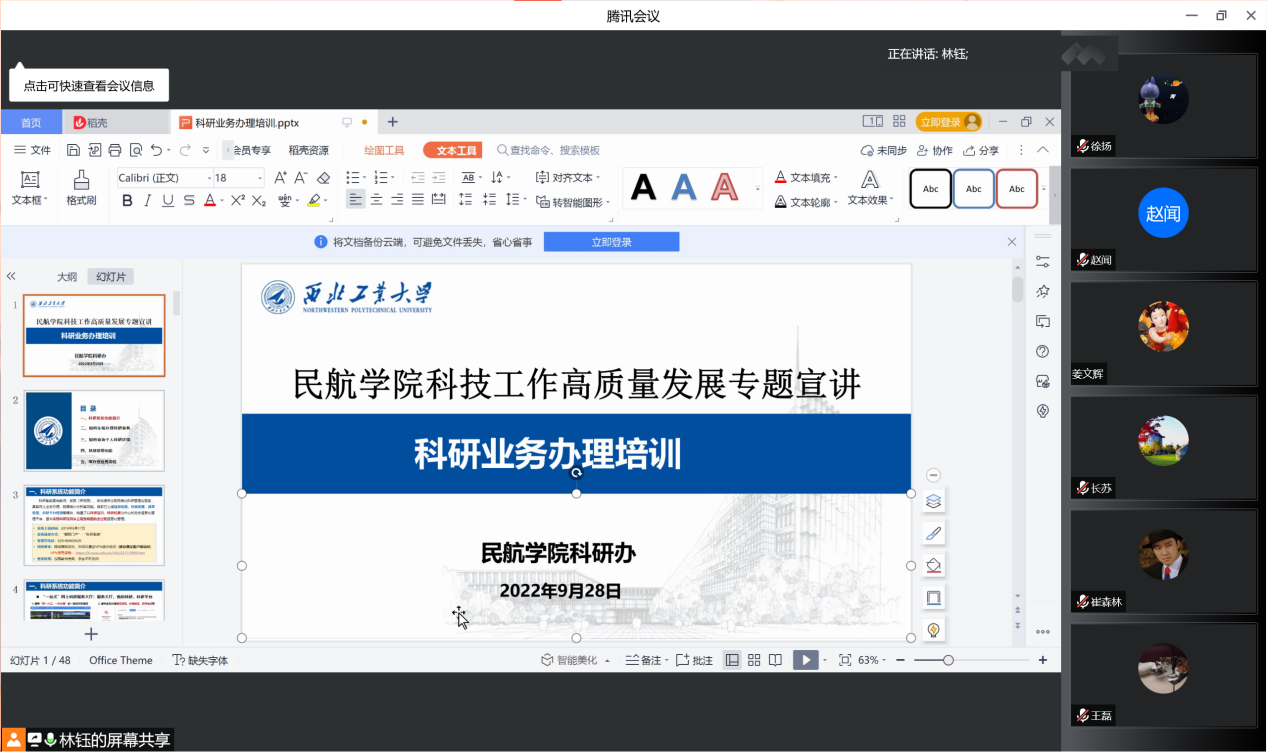Switch to slide sorter grid view
Screen dimensions: 1267x752
pos(754,660)
